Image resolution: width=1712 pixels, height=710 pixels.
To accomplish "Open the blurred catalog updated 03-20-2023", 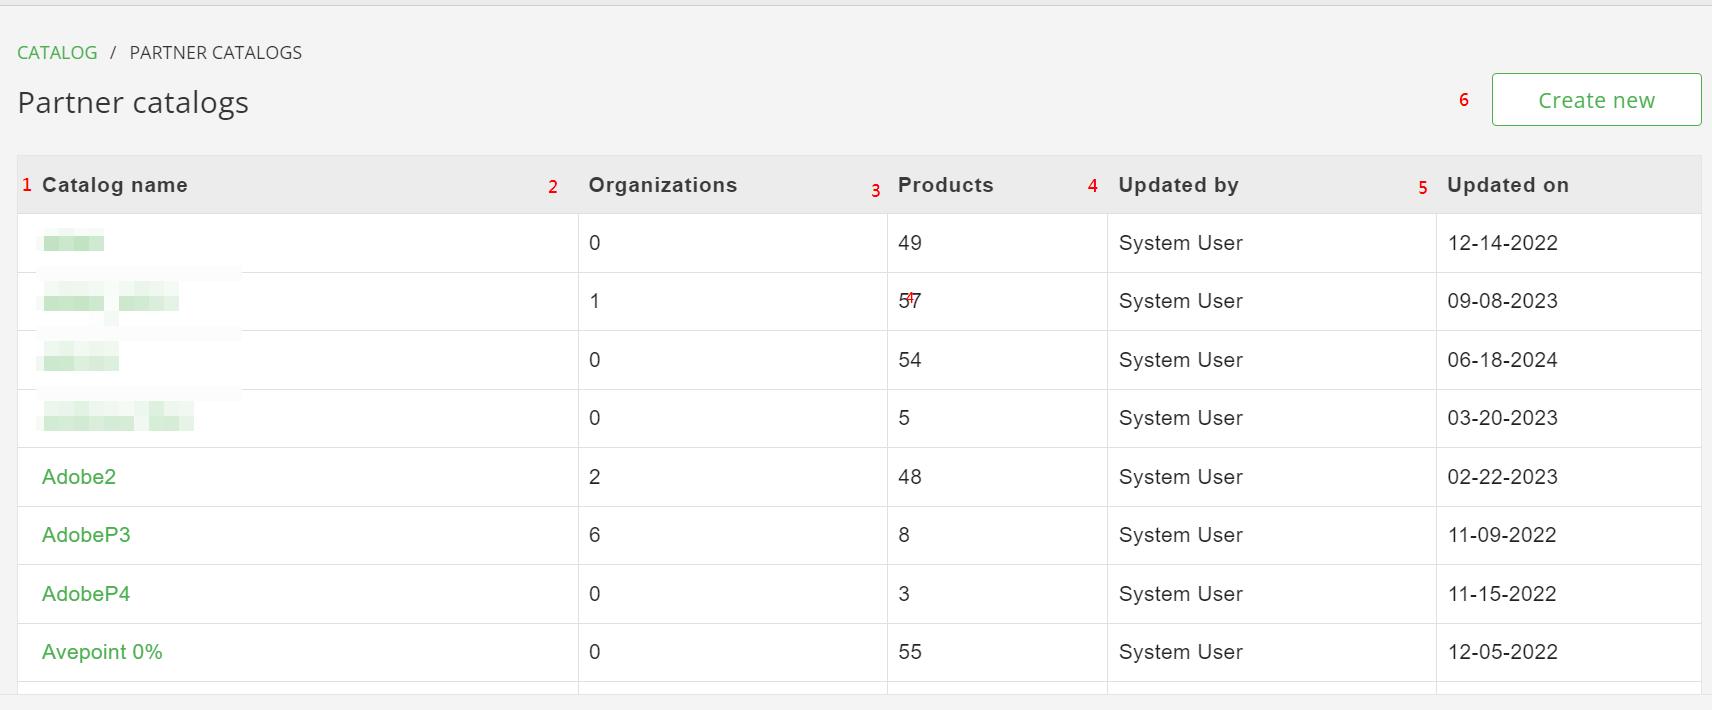I will (x=117, y=417).
